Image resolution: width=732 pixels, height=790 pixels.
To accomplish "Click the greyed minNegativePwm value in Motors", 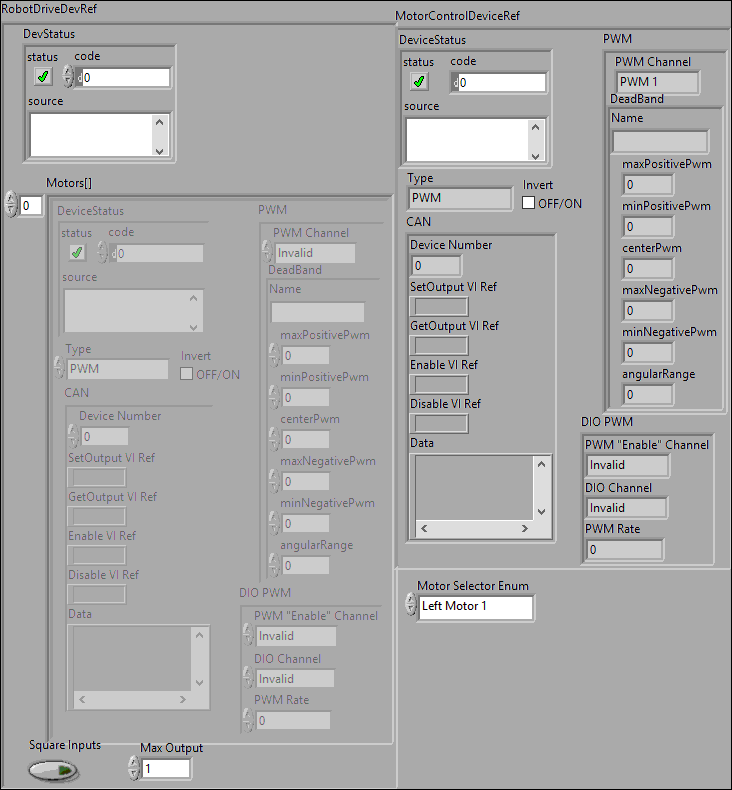I will (306, 524).
